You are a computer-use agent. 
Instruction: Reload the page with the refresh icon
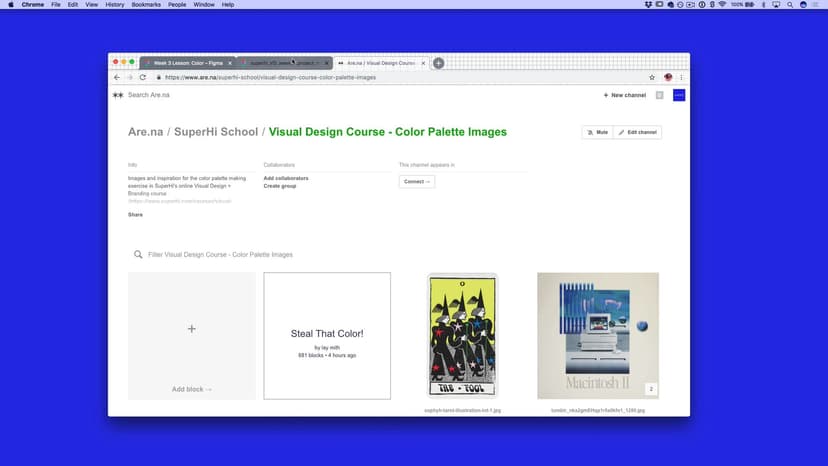143,77
